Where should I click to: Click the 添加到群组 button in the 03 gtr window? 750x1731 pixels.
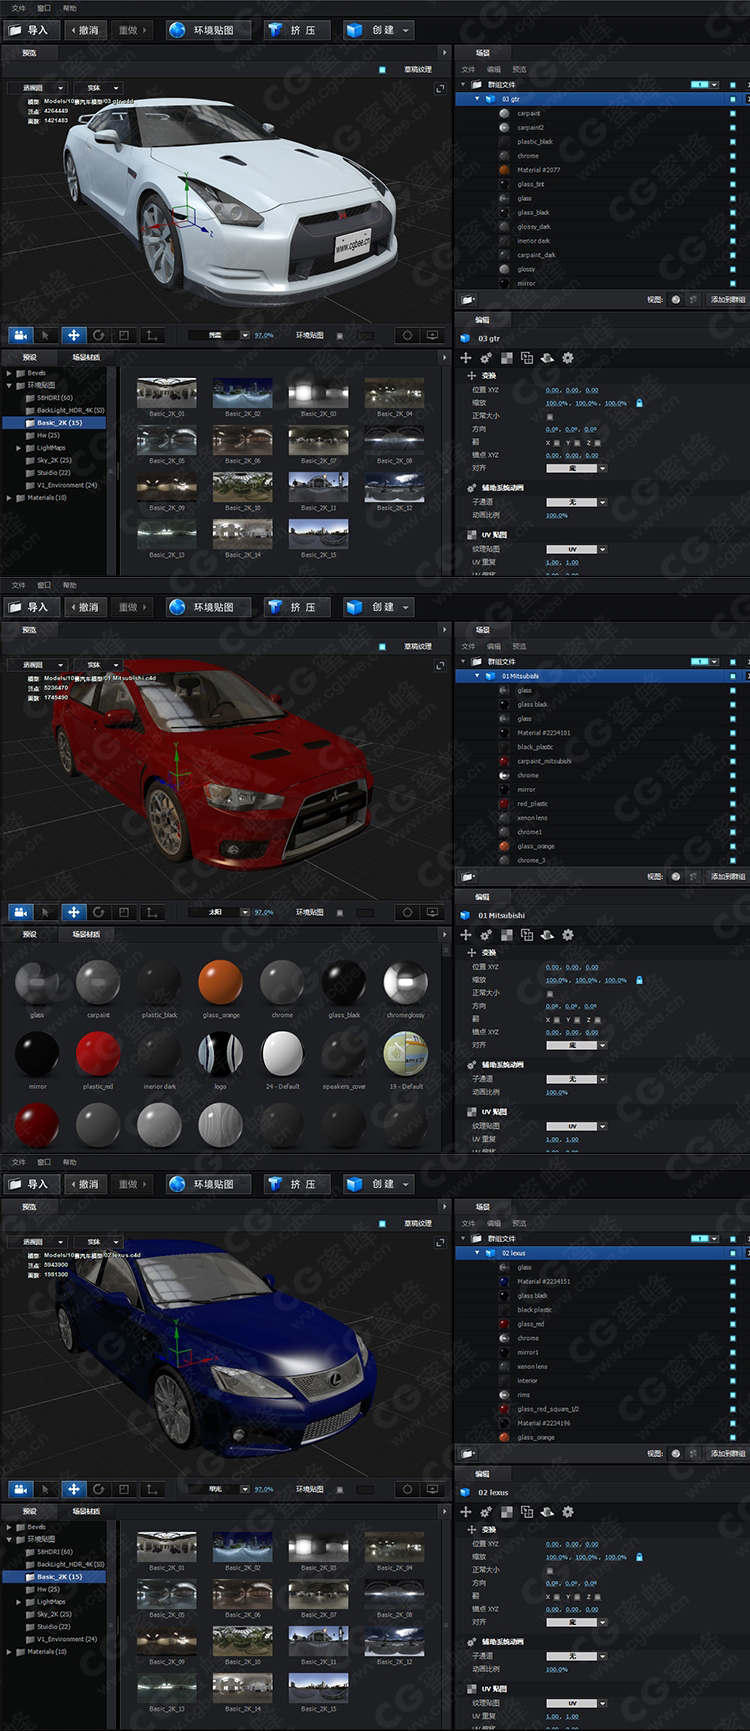tap(727, 299)
